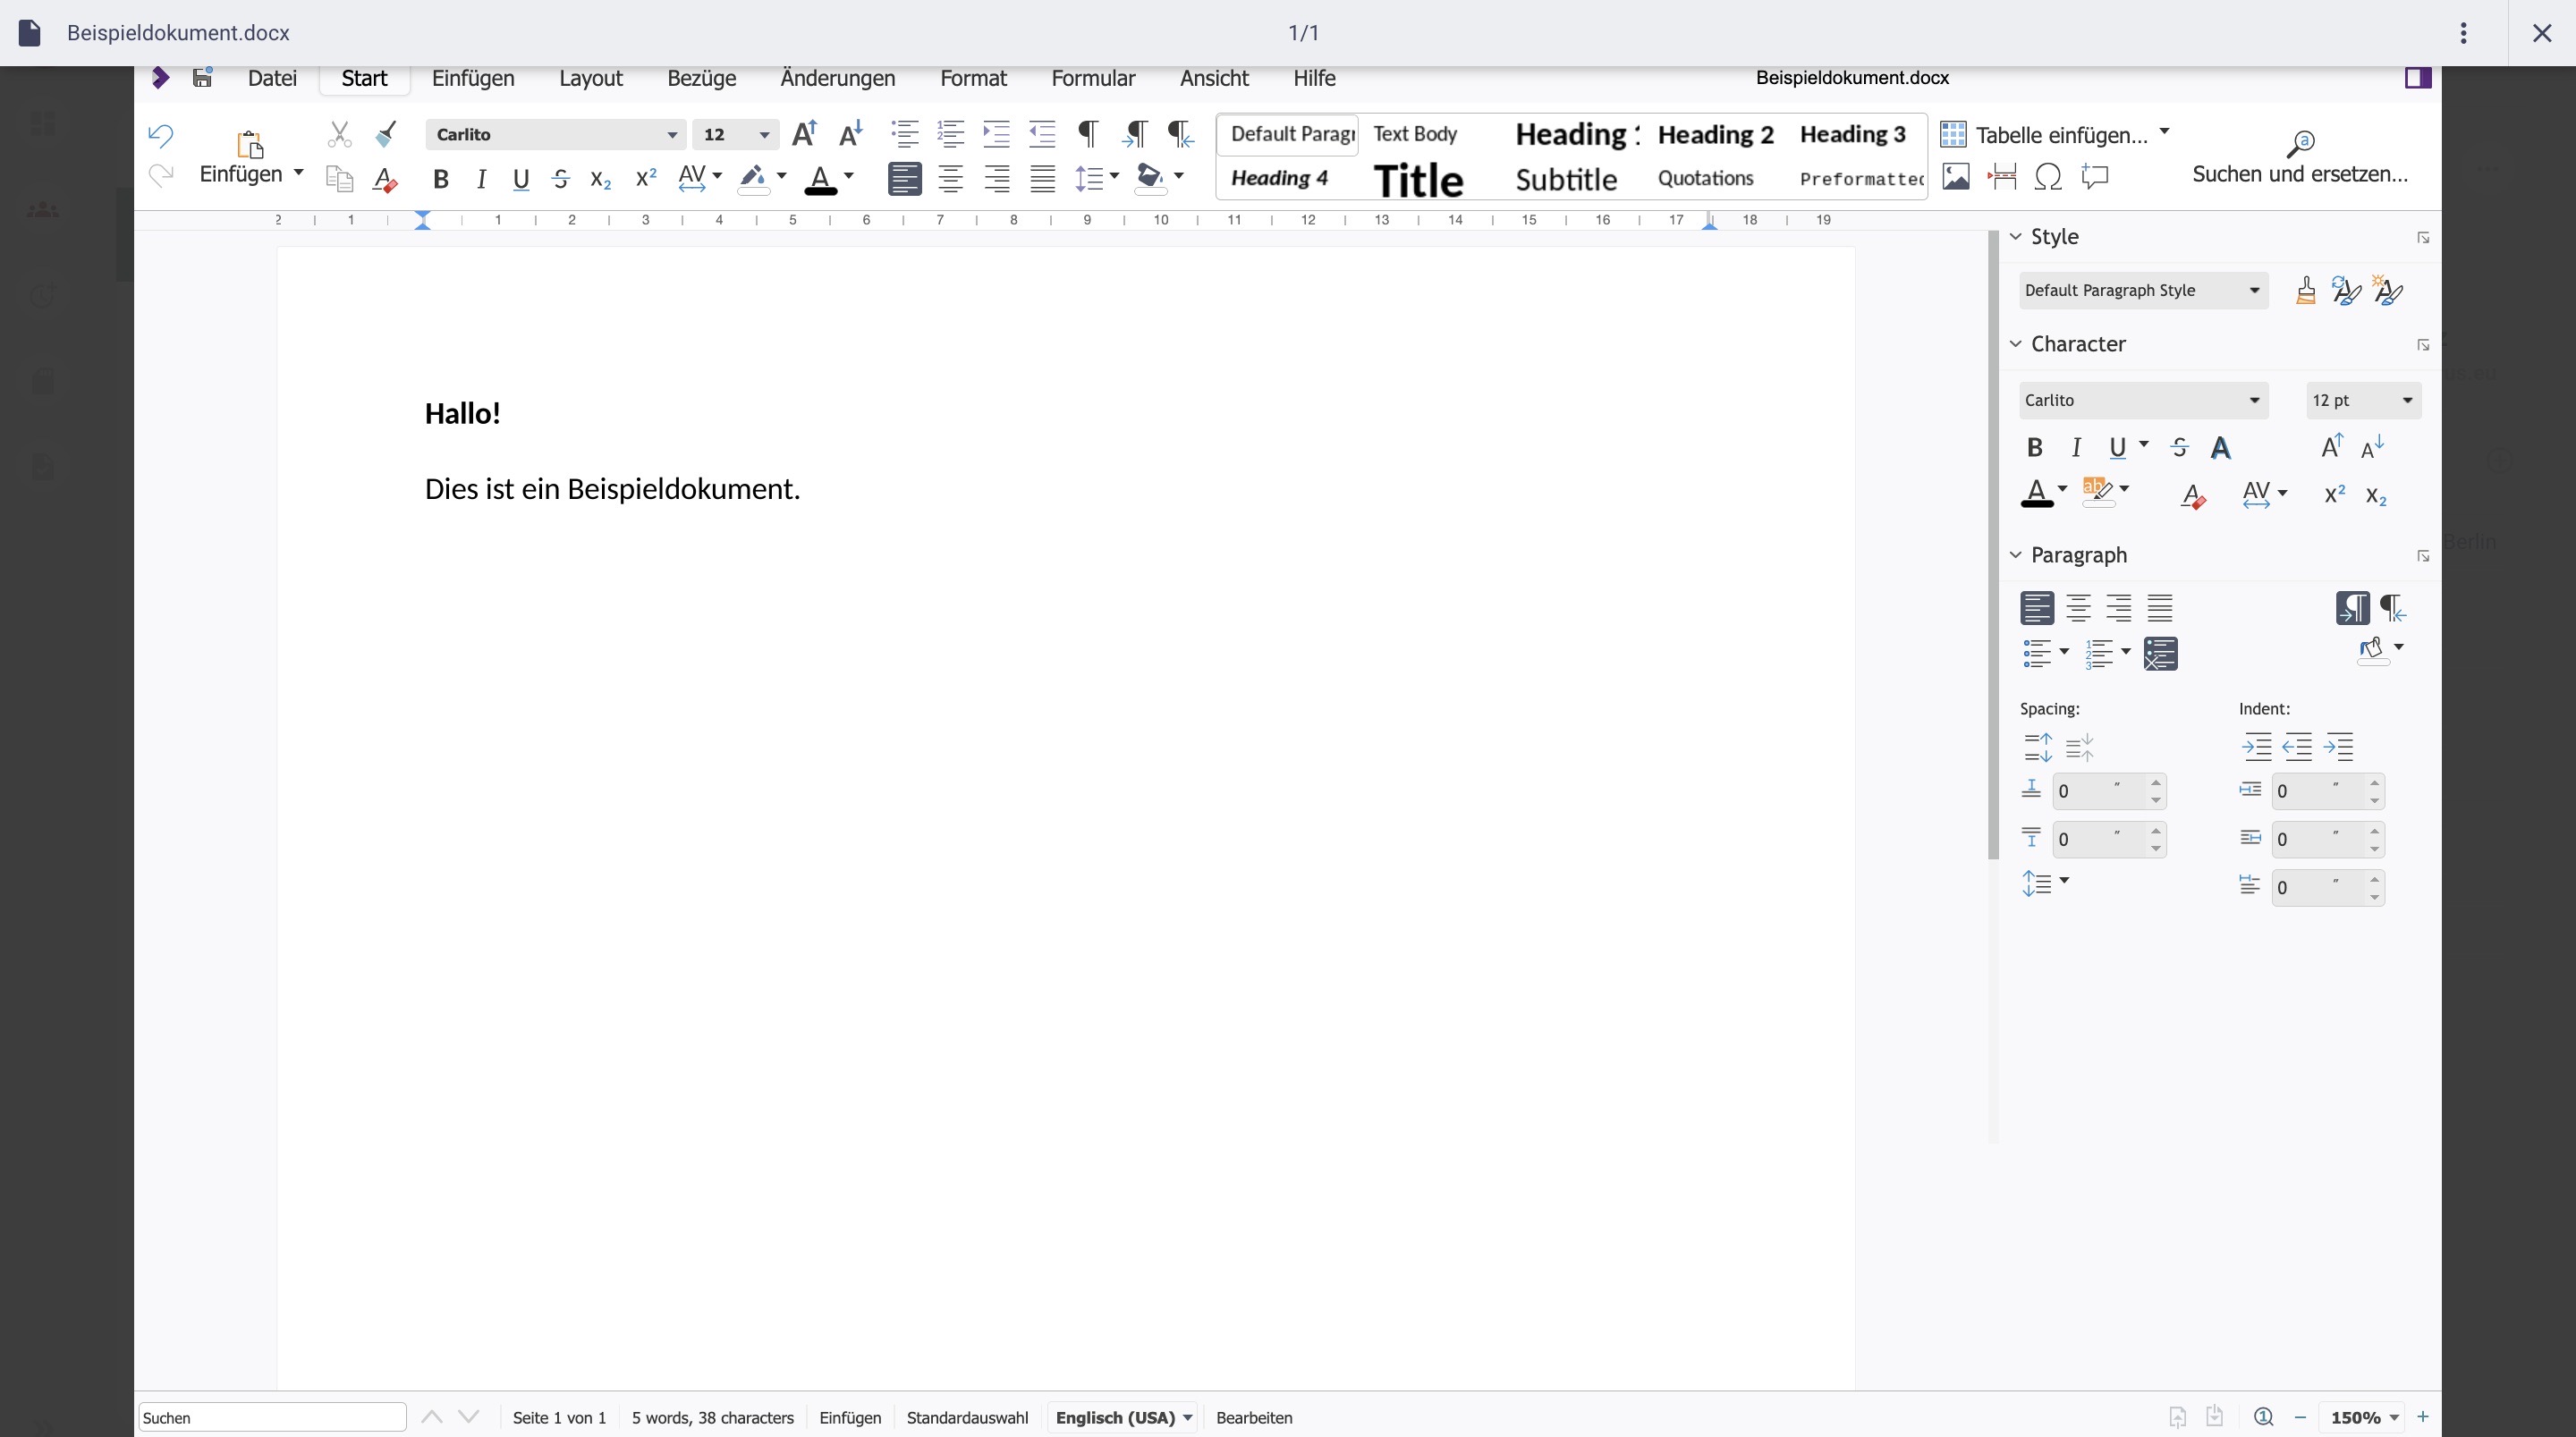Viewport: 2576px width, 1437px height.
Task: Center align paragraph in ribbon
Action: pos(950,179)
